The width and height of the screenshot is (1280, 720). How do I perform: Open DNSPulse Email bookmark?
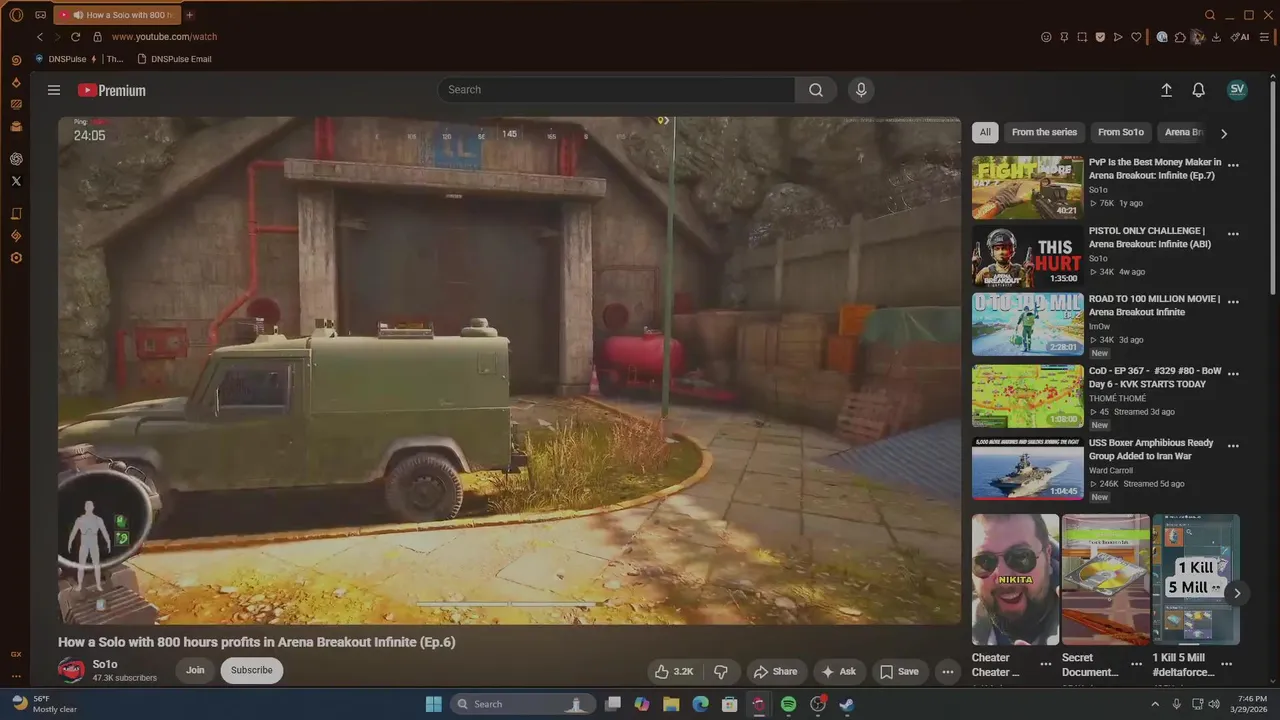(x=174, y=59)
